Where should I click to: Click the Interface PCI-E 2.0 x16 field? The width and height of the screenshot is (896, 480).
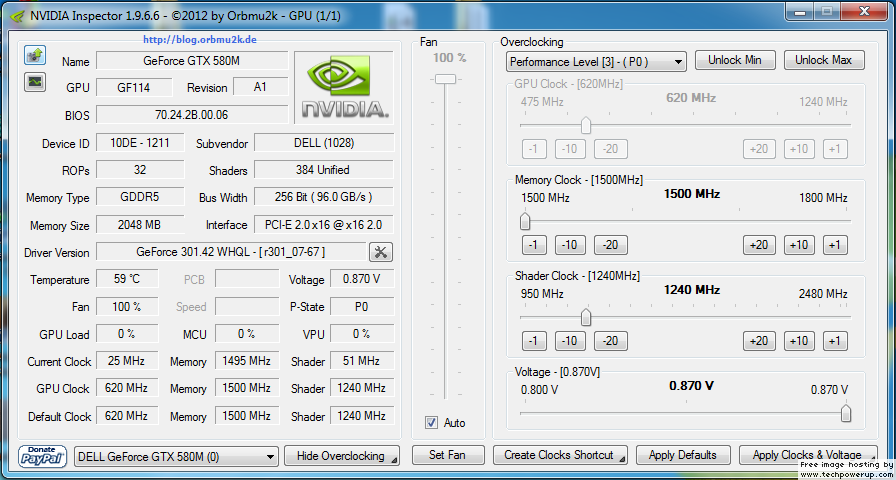point(324,224)
